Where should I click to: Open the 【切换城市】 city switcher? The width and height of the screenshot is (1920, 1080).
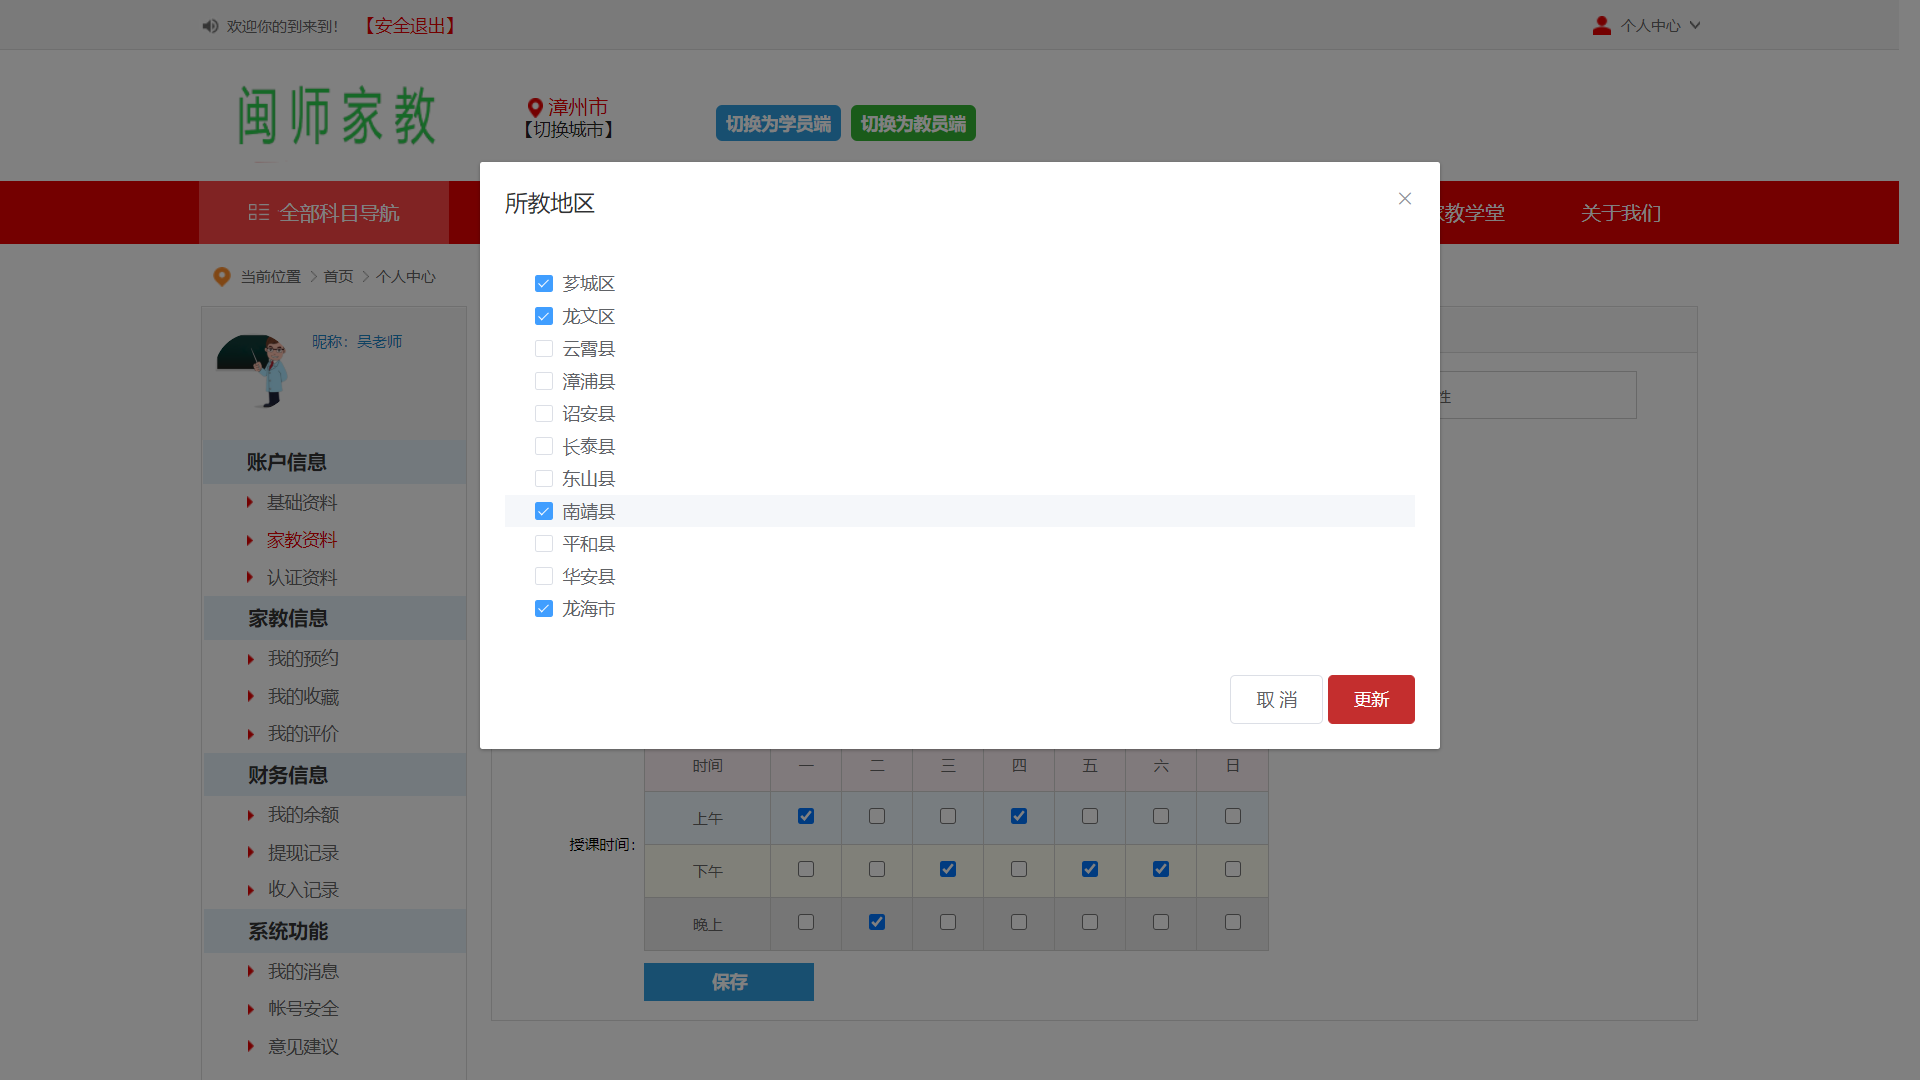[568, 130]
